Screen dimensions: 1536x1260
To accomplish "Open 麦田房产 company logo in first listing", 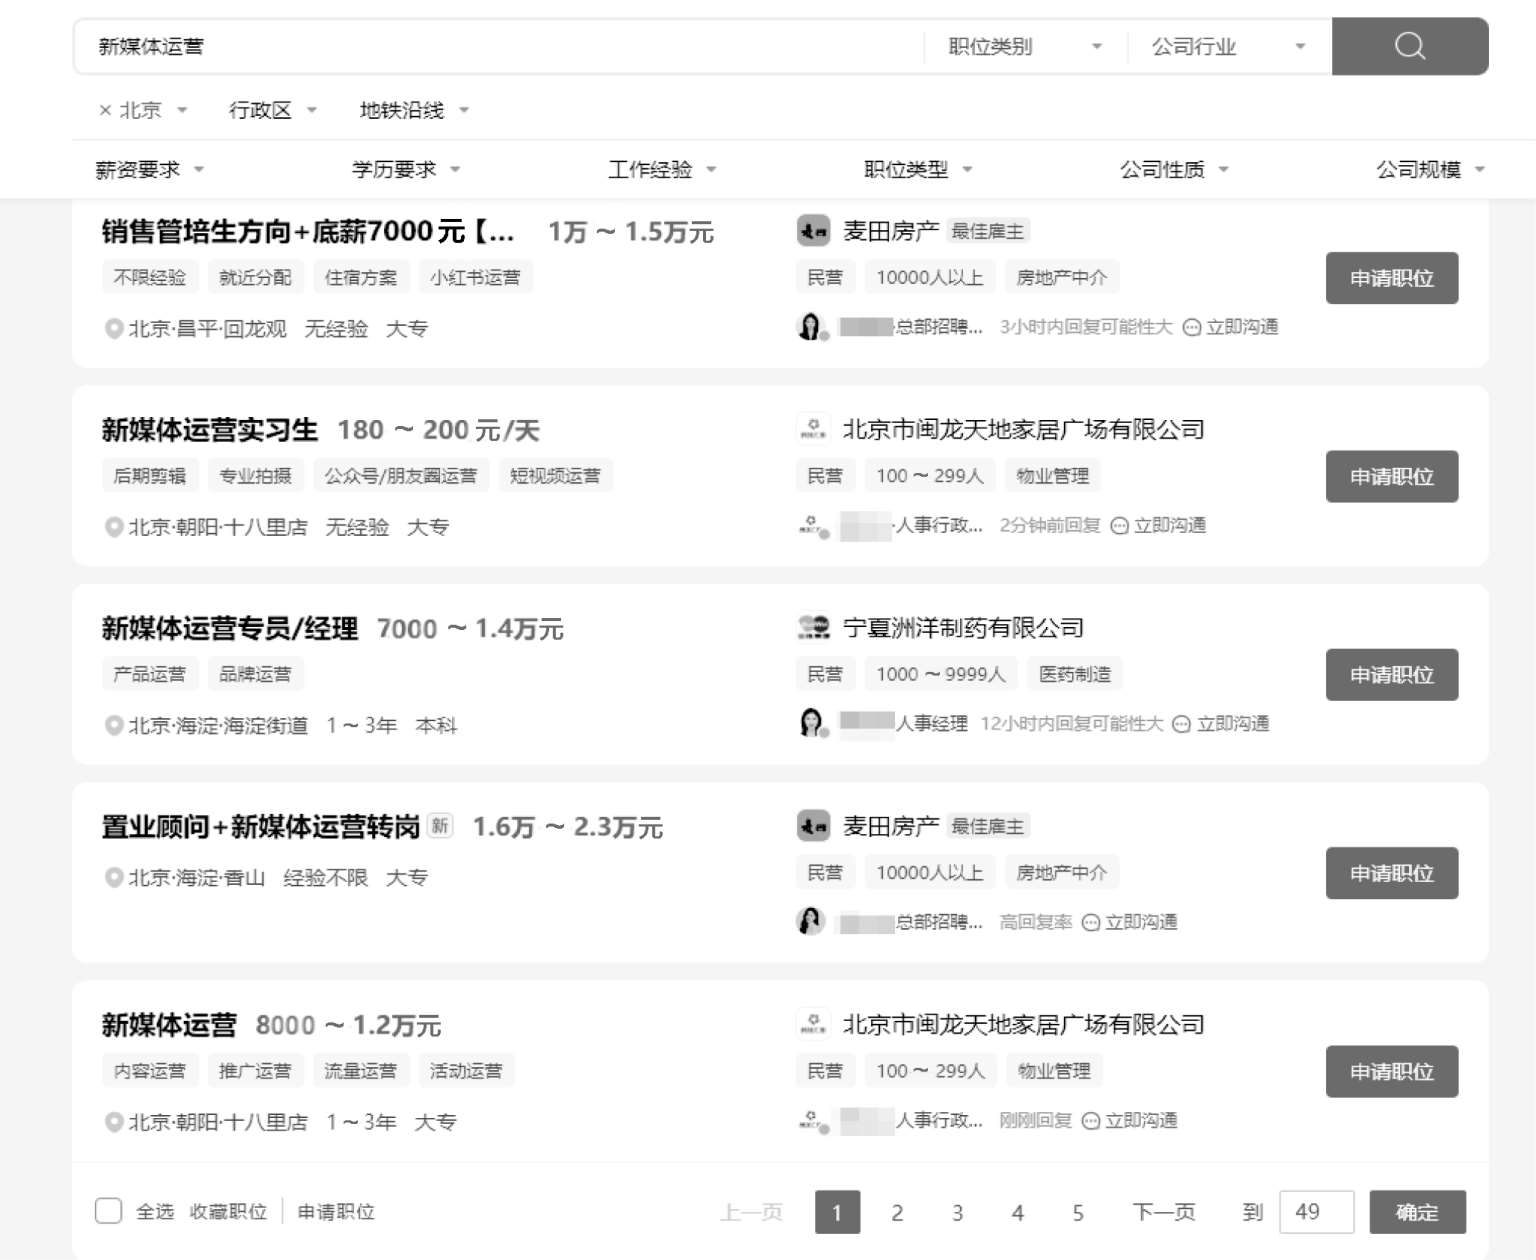I will pyautogui.click(x=813, y=231).
